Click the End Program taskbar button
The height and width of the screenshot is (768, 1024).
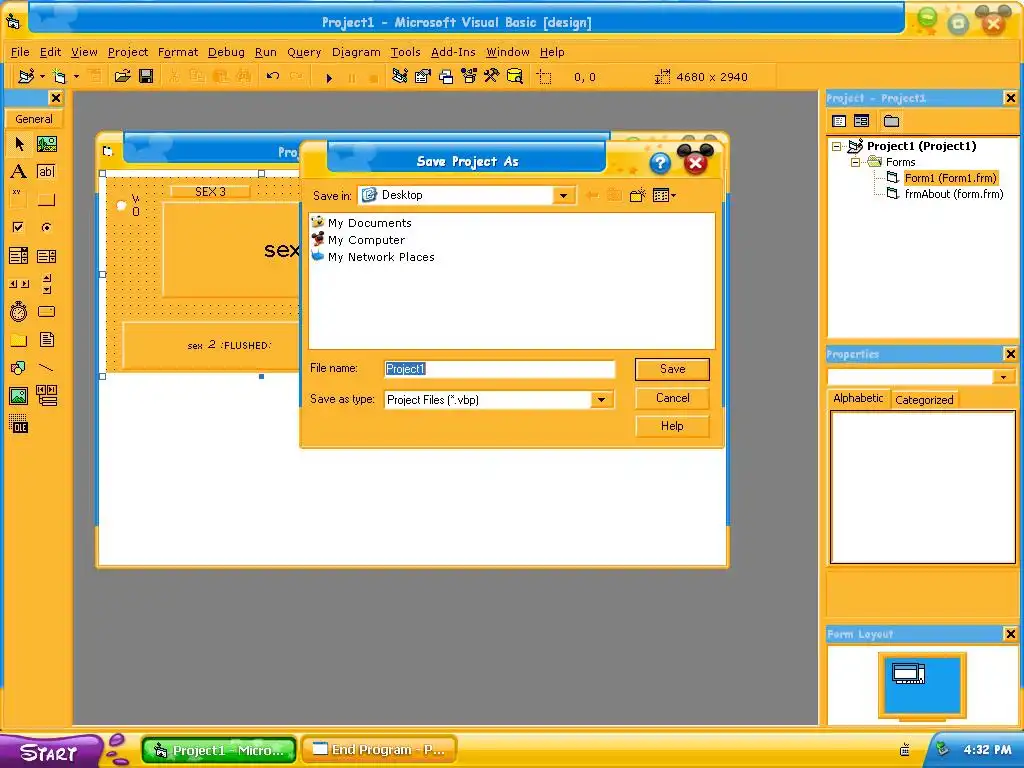pyautogui.click(x=379, y=750)
